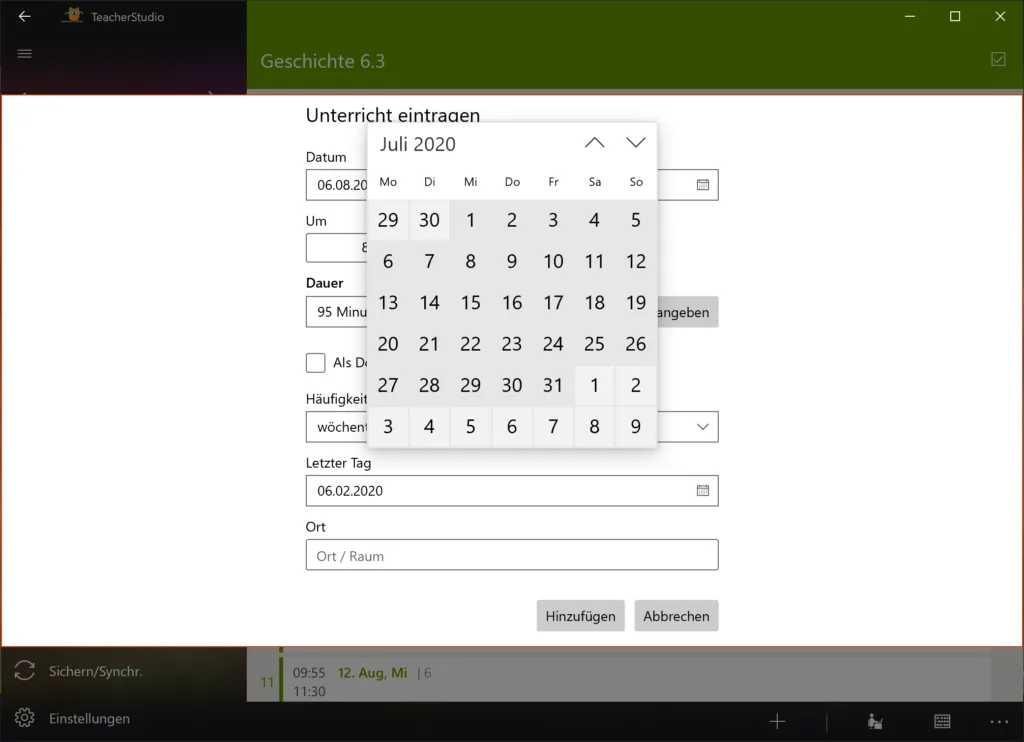Select day 22 in the calendar
This screenshot has height=742, width=1024.
coord(470,344)
